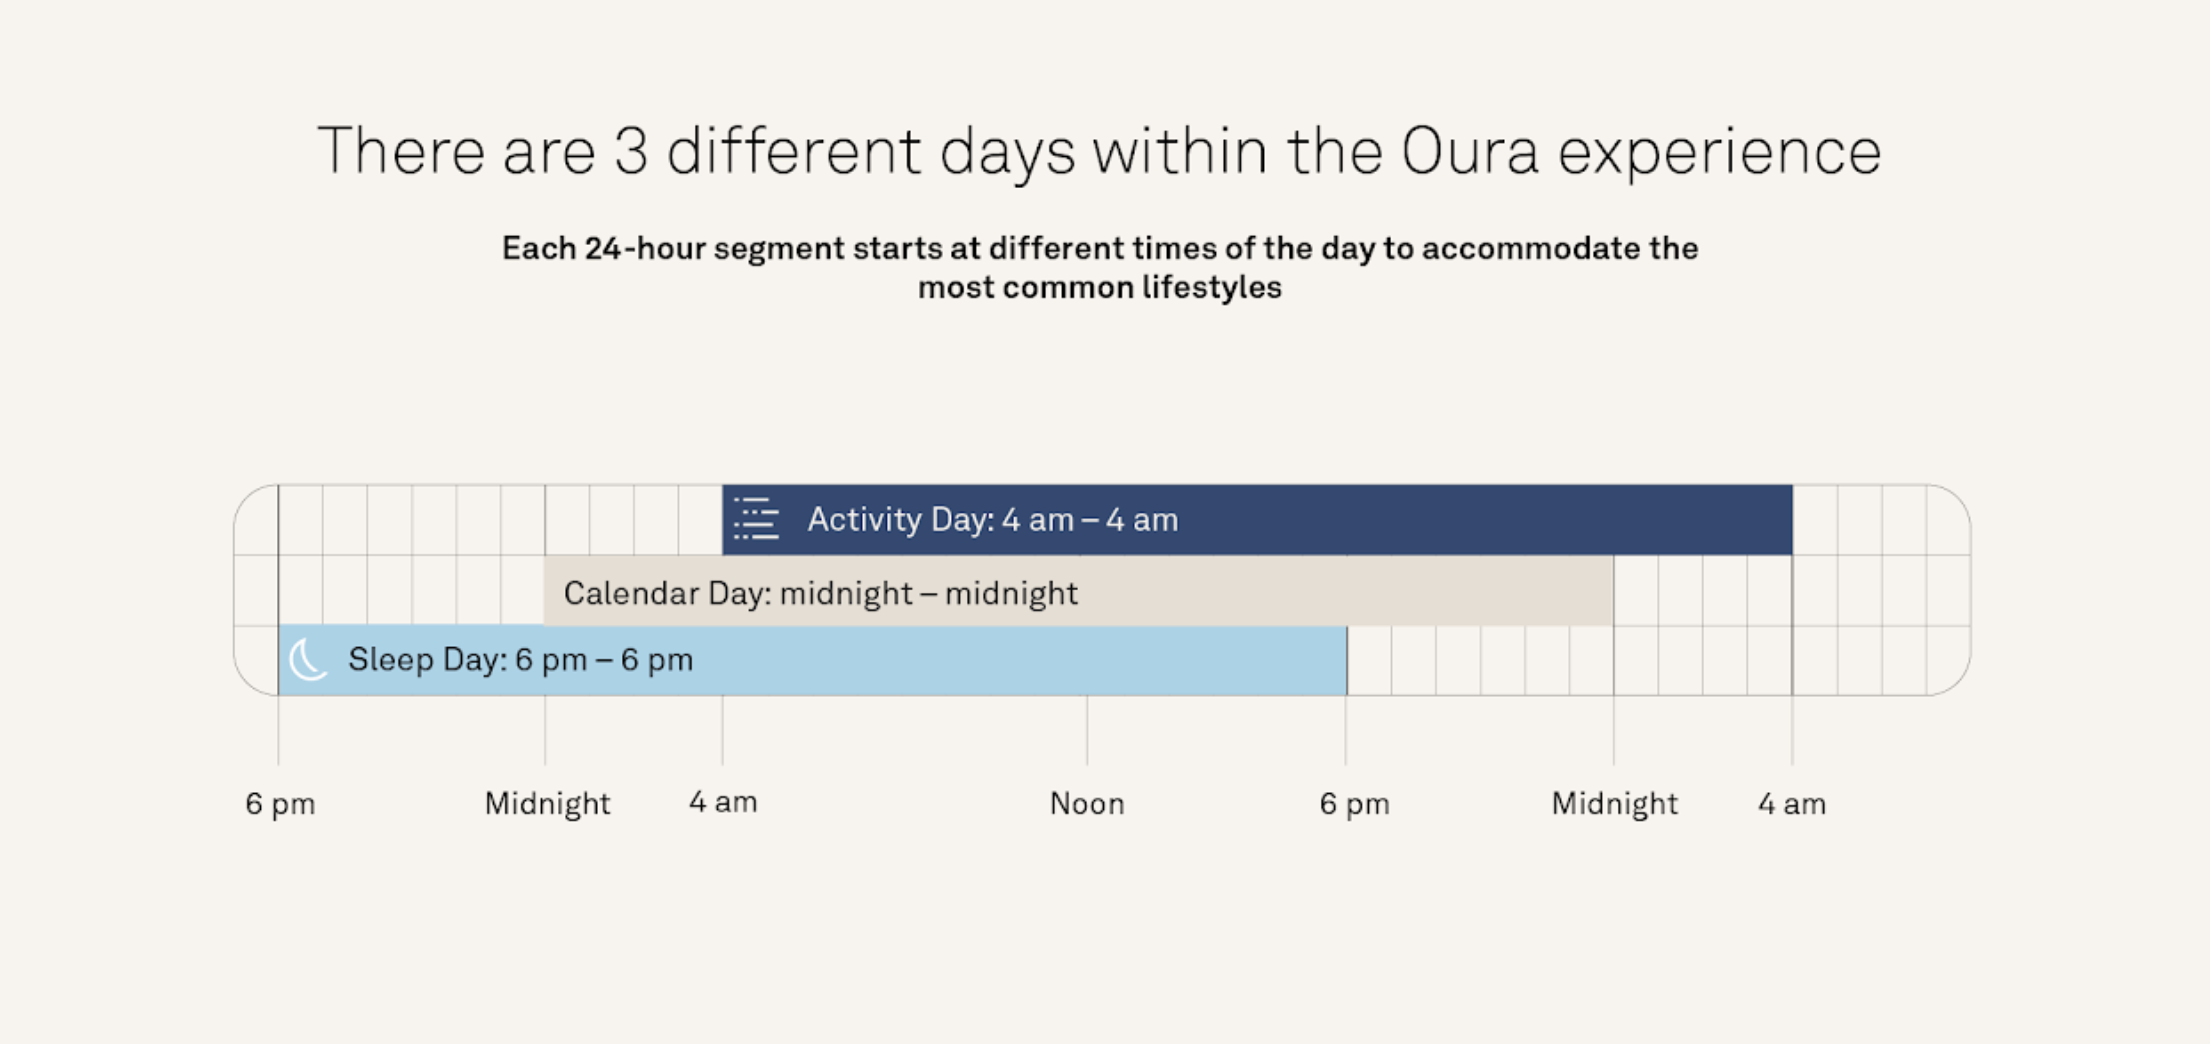
Task: Click the second 6 pm timeline label
Action: point(1354,804)
